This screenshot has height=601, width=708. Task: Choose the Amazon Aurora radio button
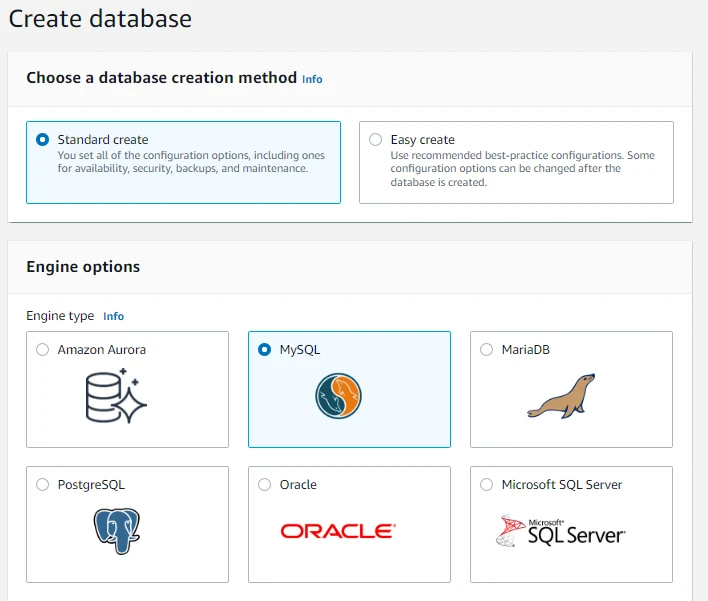coord(42,350)
